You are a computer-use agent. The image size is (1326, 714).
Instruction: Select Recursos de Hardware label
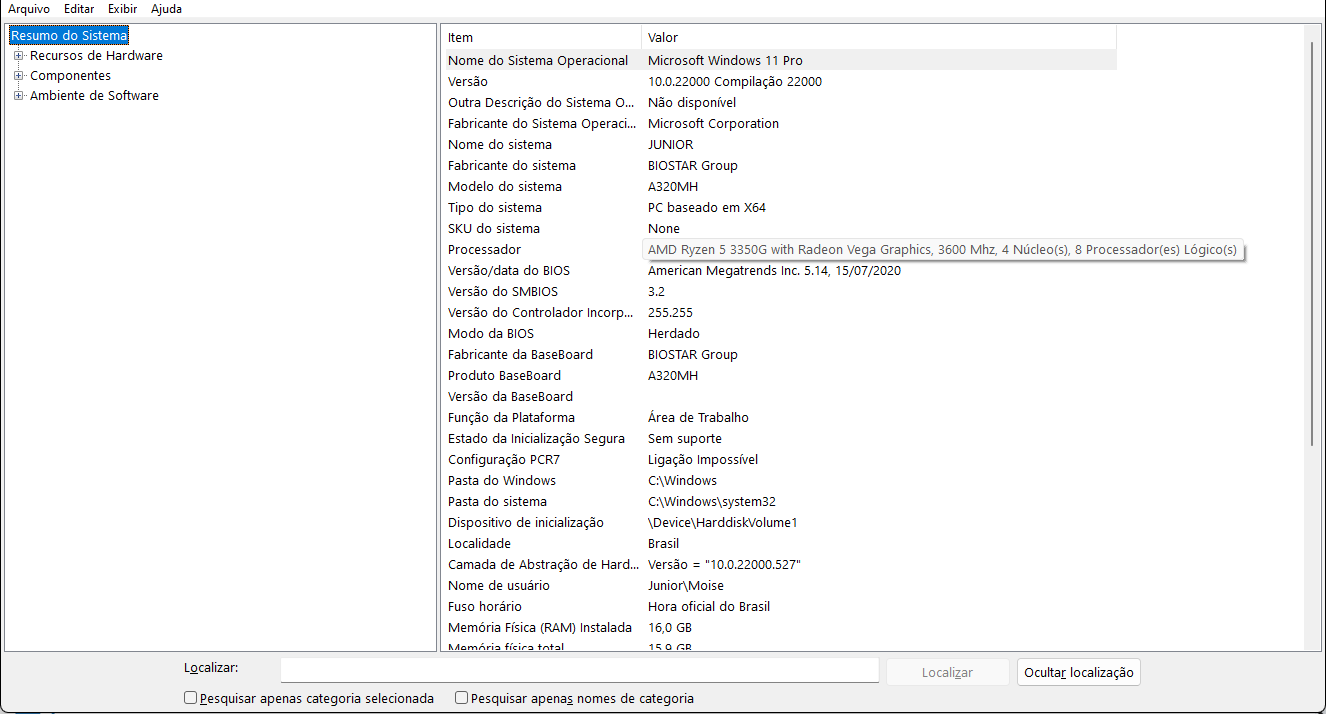[x=96, y=56]
